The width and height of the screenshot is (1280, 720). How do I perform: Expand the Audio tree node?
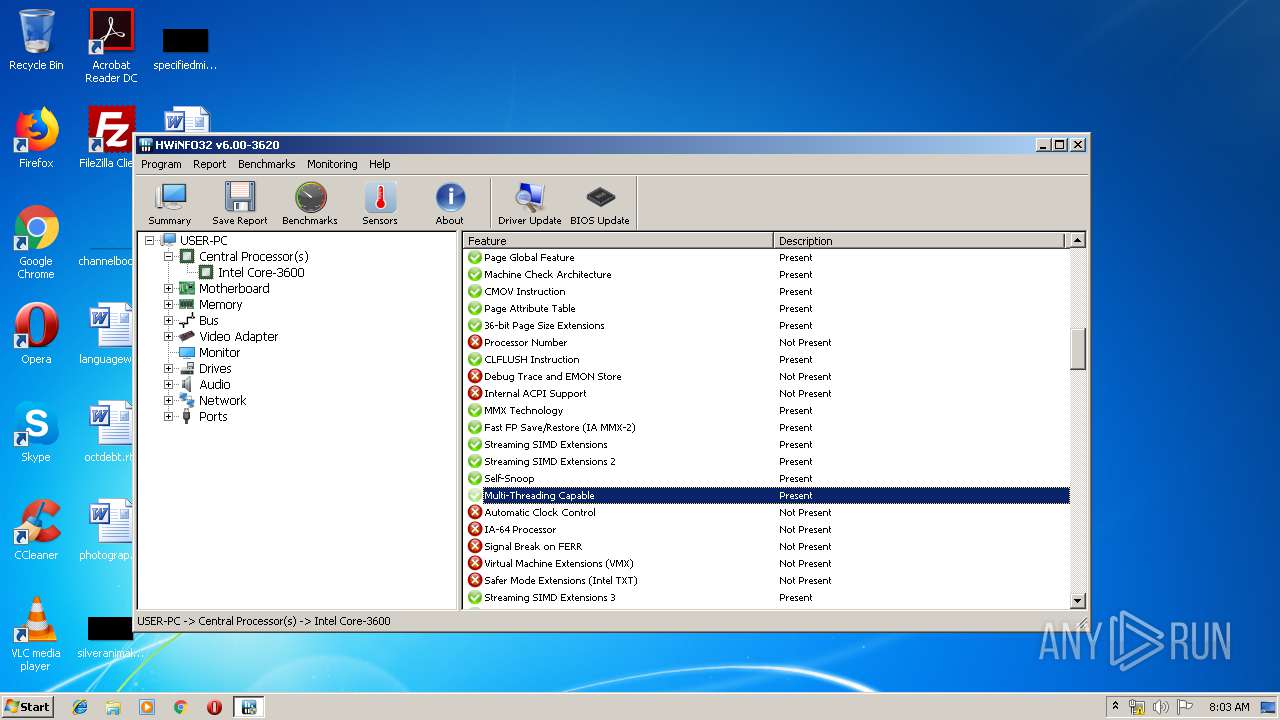pos(169,384)
